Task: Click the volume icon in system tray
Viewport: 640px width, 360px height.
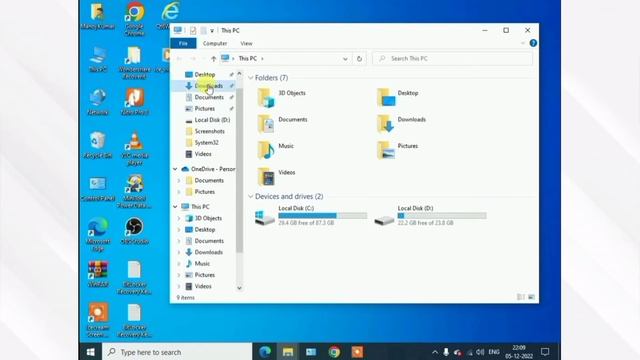Action: [480, 352]
